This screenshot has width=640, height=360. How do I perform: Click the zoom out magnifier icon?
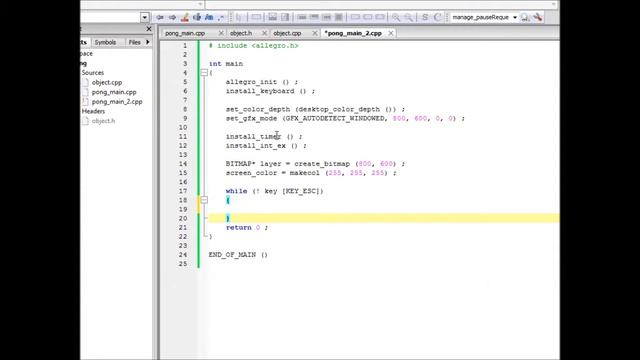(x=408, y=17)
